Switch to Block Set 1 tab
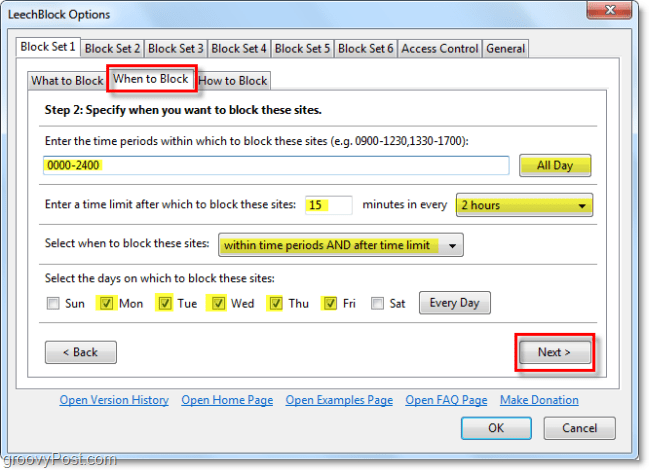 48,47
